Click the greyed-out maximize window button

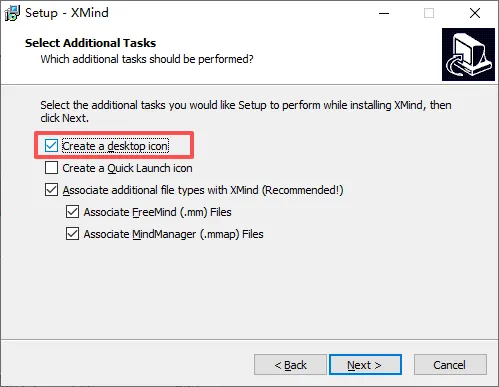(429, 13)
